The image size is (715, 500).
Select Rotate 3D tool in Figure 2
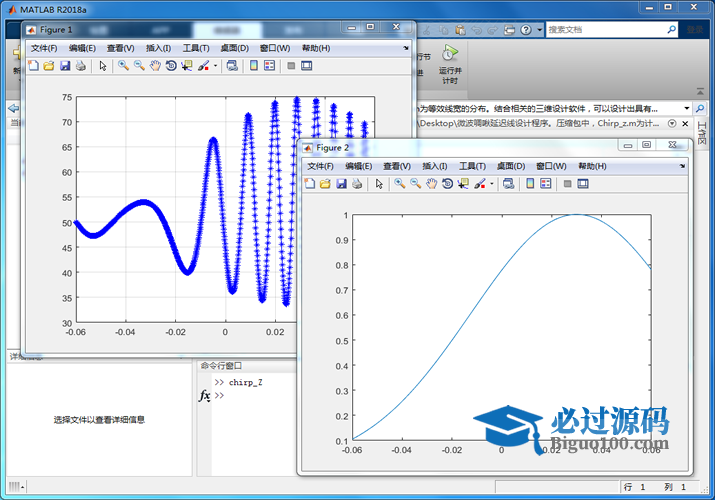tap(447, 184)
